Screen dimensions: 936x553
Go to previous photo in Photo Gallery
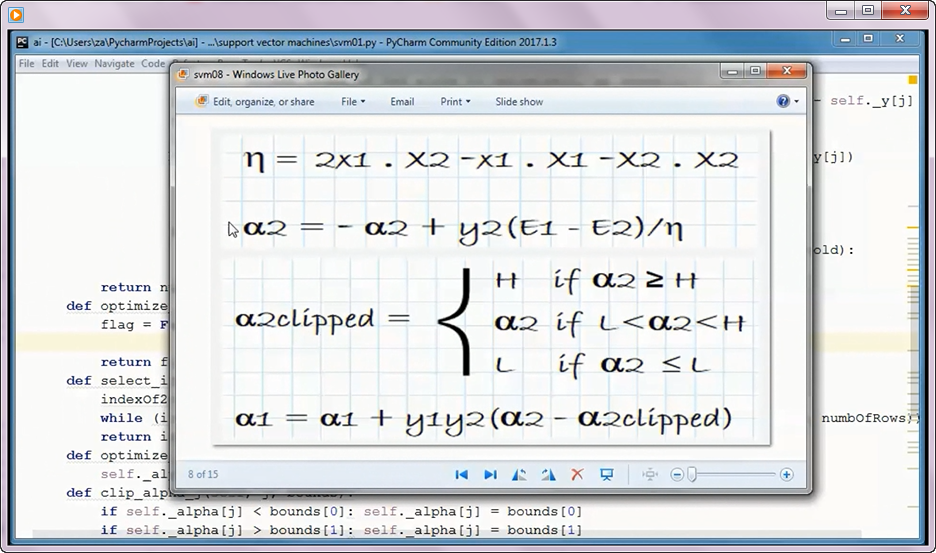tap(461, 475)
